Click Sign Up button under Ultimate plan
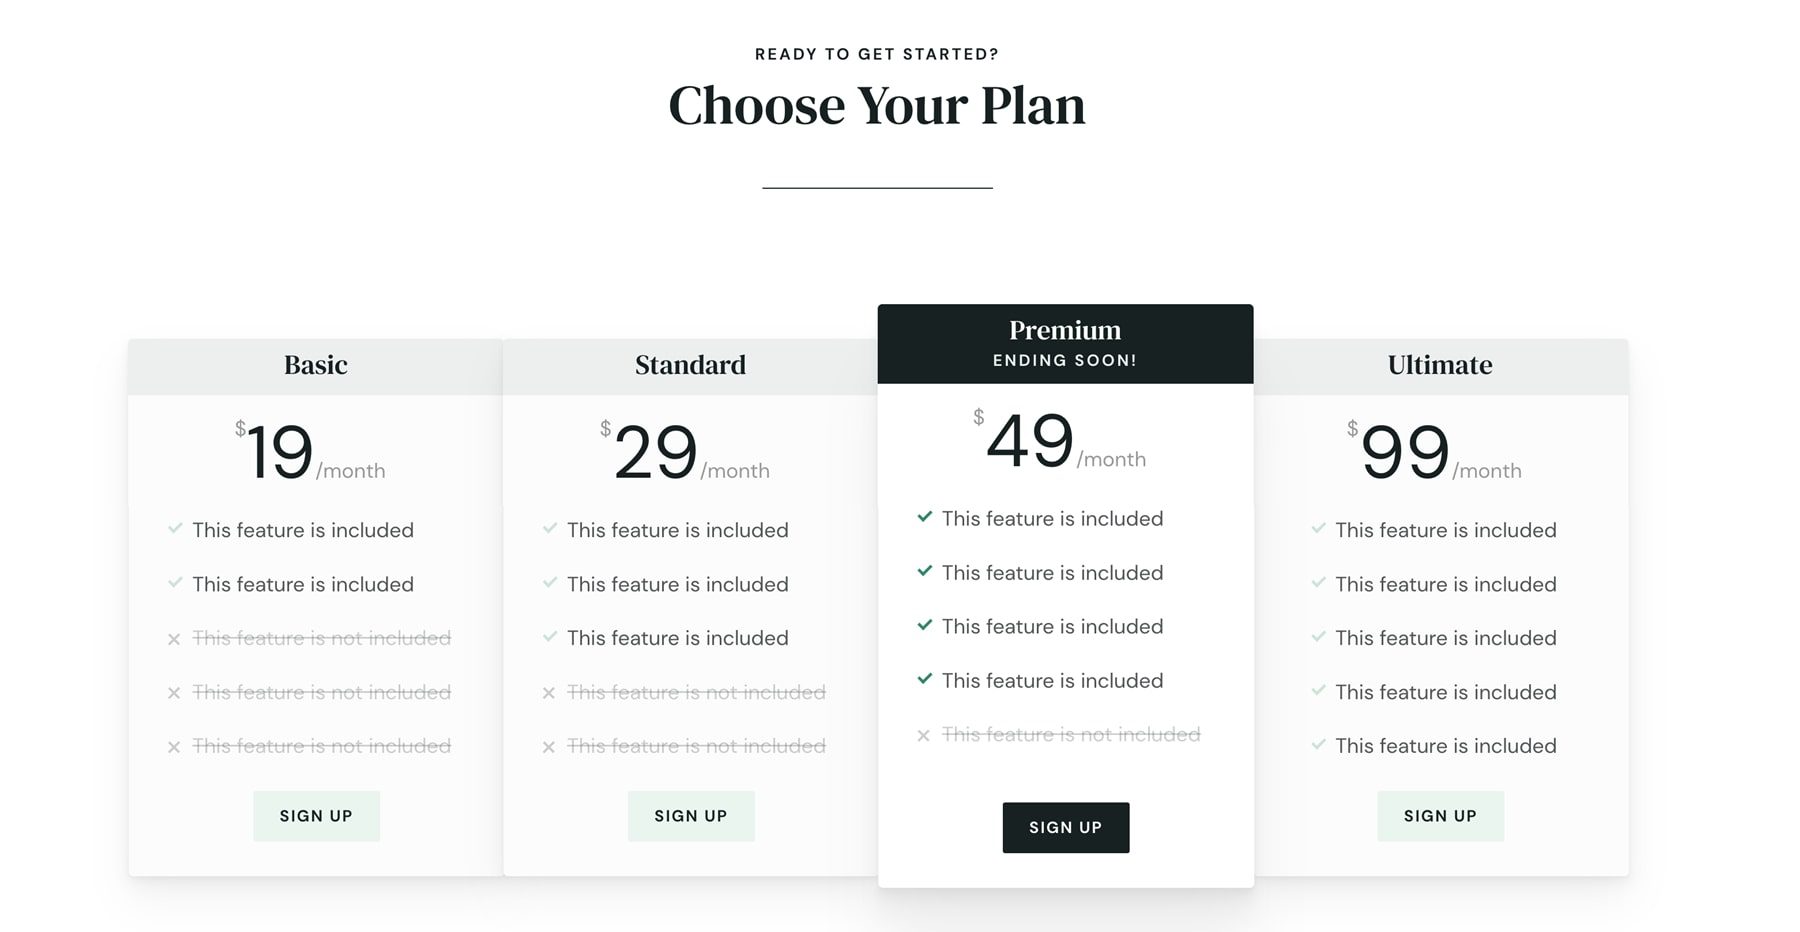 pos(1440,816)
